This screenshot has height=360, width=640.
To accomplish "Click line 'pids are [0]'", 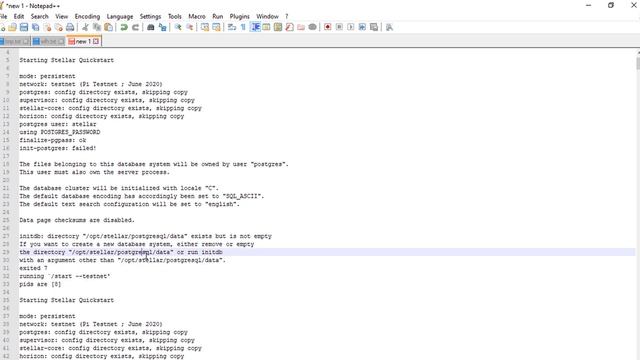I will (x=40, y=284).
